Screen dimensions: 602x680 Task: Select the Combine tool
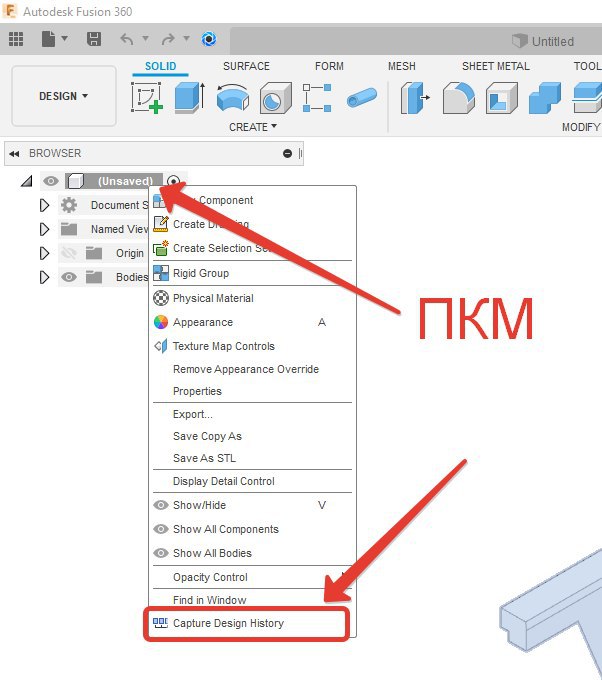545,98
